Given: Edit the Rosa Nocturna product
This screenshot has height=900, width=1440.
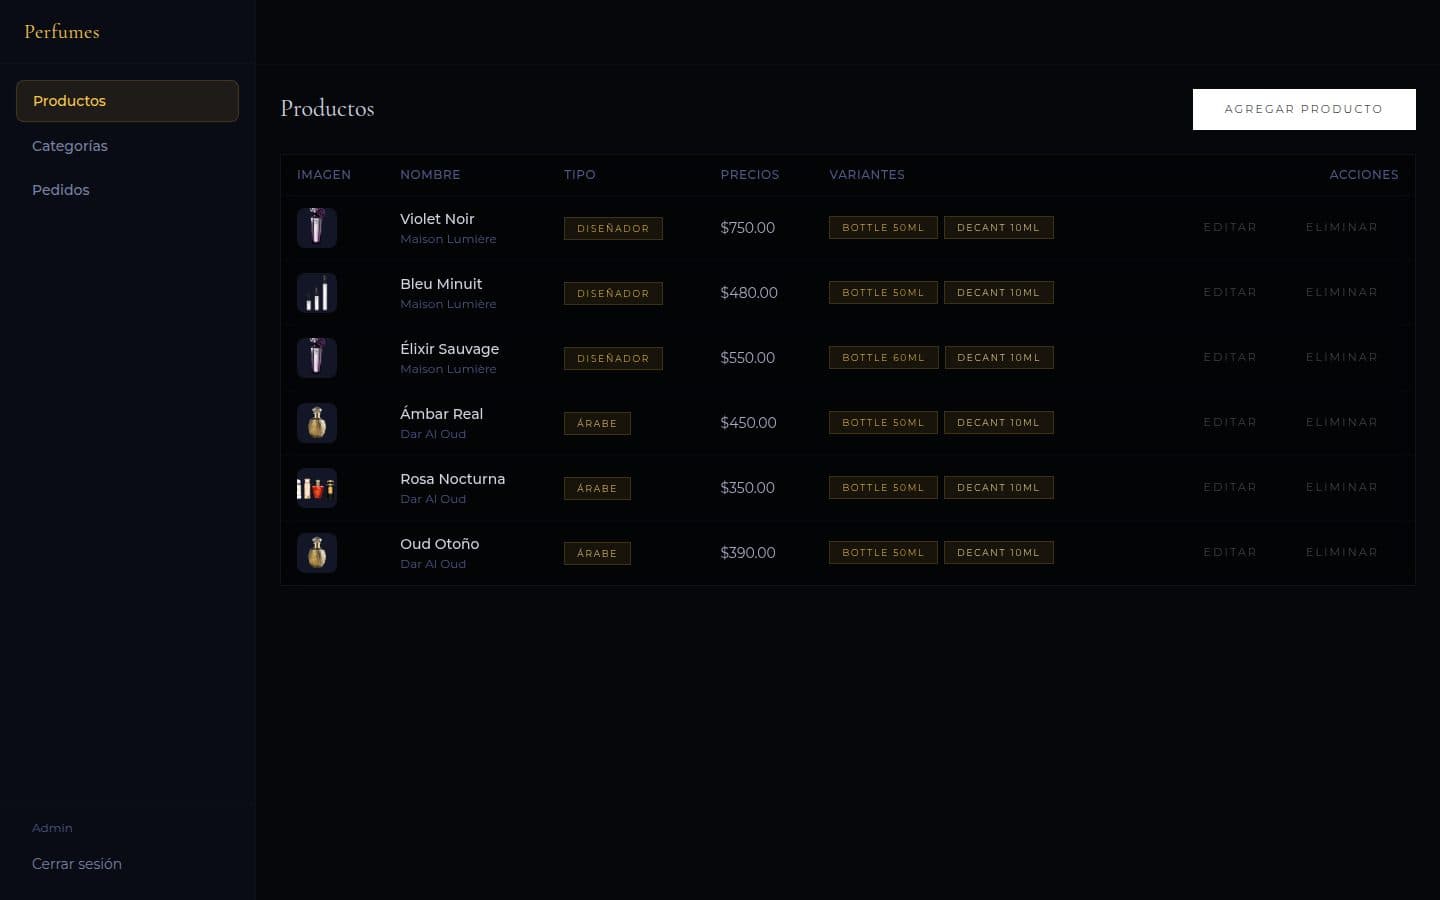Looking at the screenshot, I should (1230, 487).
